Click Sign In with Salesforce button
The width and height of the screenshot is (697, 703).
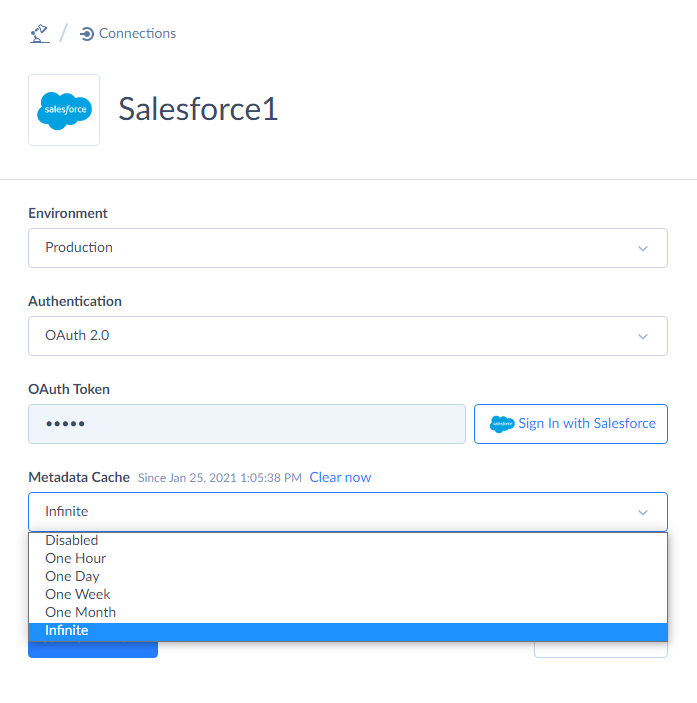pyautogui.click(x=571, y=424)
